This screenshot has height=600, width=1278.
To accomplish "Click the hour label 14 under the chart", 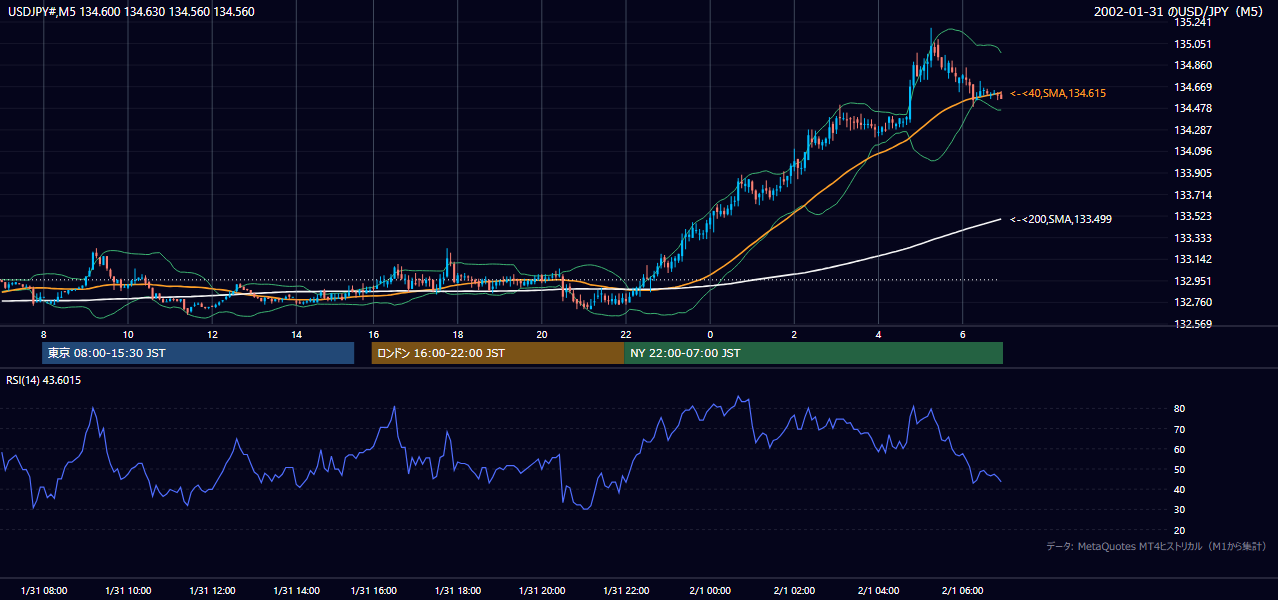I will [x=297, y=334].
